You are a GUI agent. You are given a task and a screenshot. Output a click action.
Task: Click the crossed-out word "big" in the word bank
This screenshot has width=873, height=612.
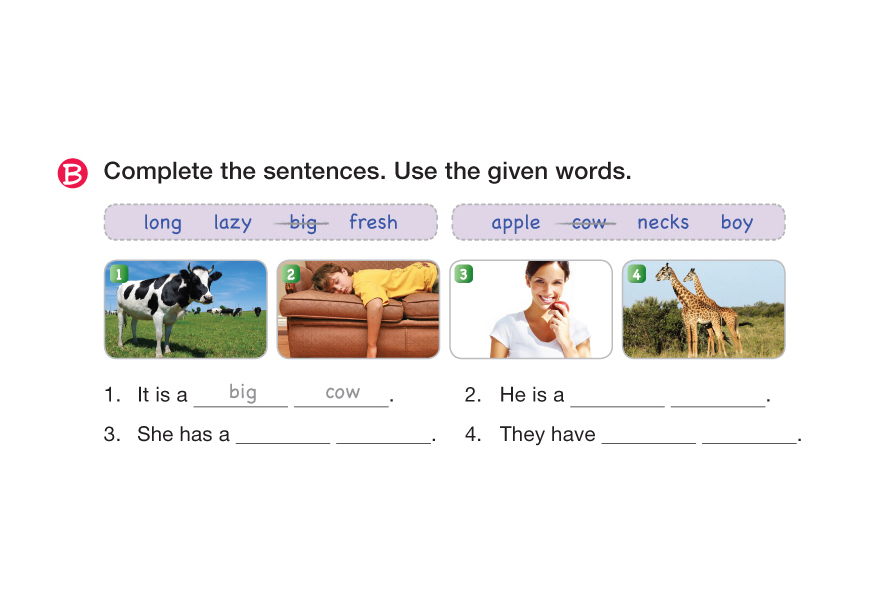(x=303, y=222)
